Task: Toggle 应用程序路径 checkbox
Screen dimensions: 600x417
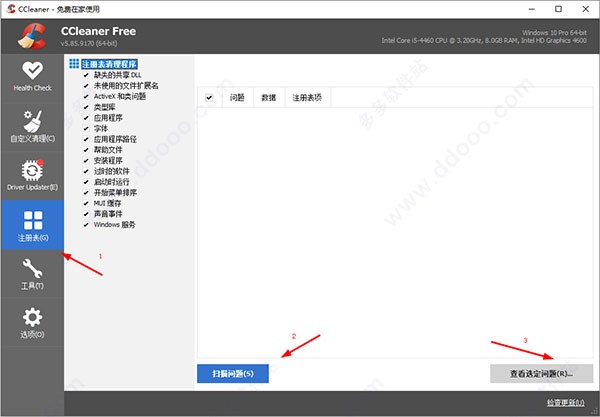Action: [86, 139]
